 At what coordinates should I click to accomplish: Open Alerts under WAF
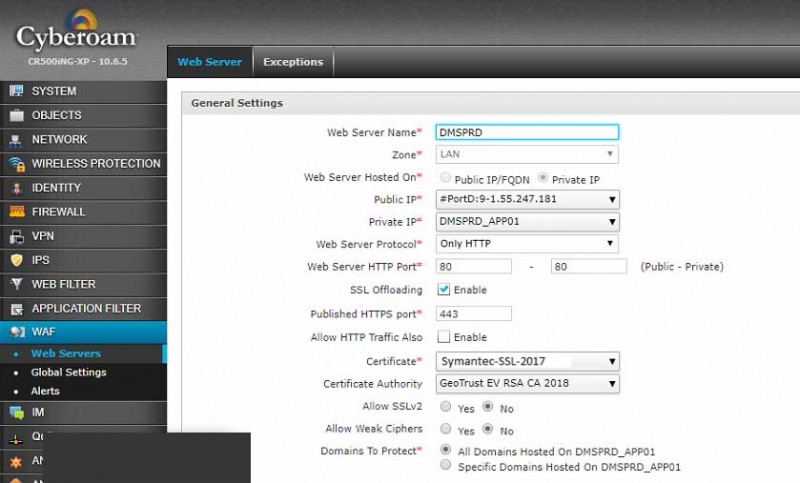pos(45,391)
